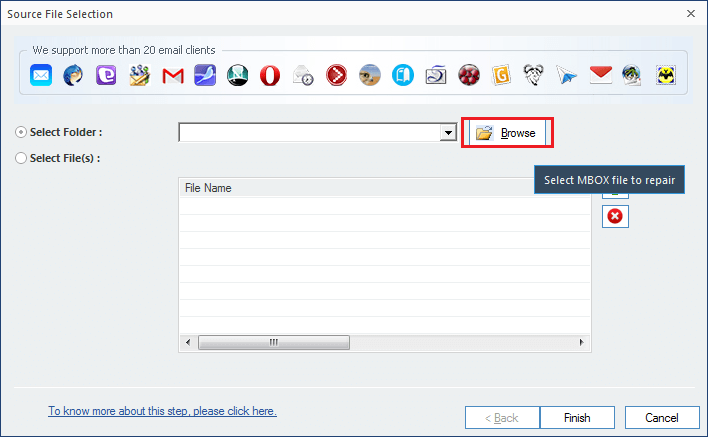Open the folder path dropdown arrow
The image size is (708, 437).
tap(448, 133)
